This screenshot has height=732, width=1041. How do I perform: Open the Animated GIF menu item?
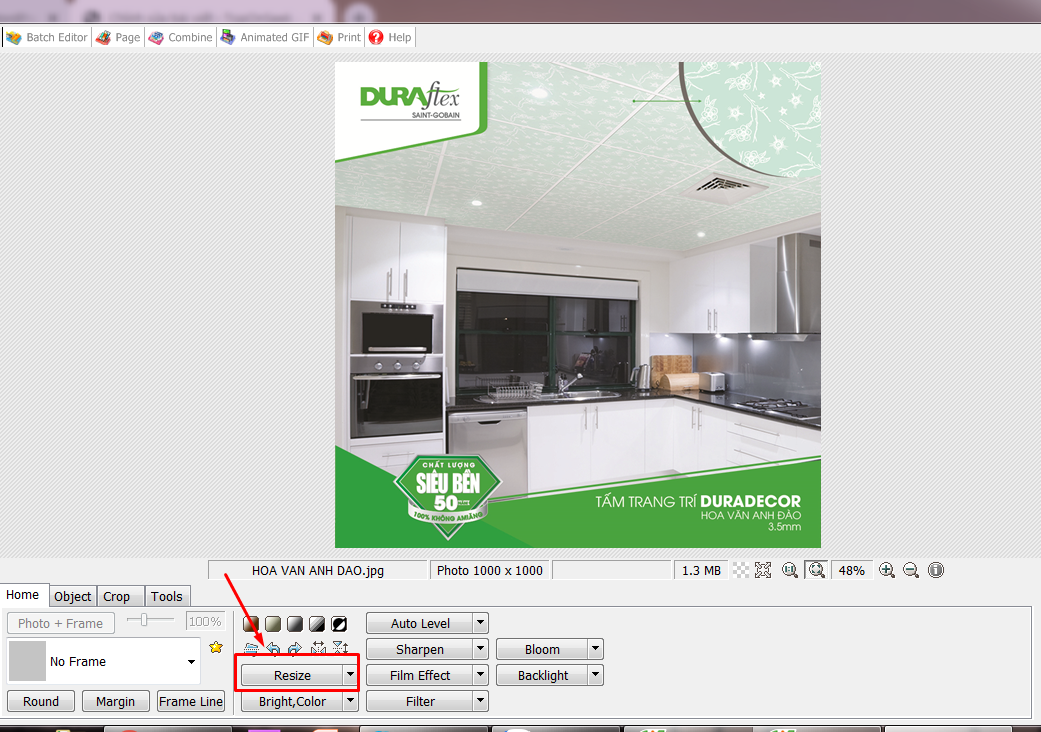(265, 37)
